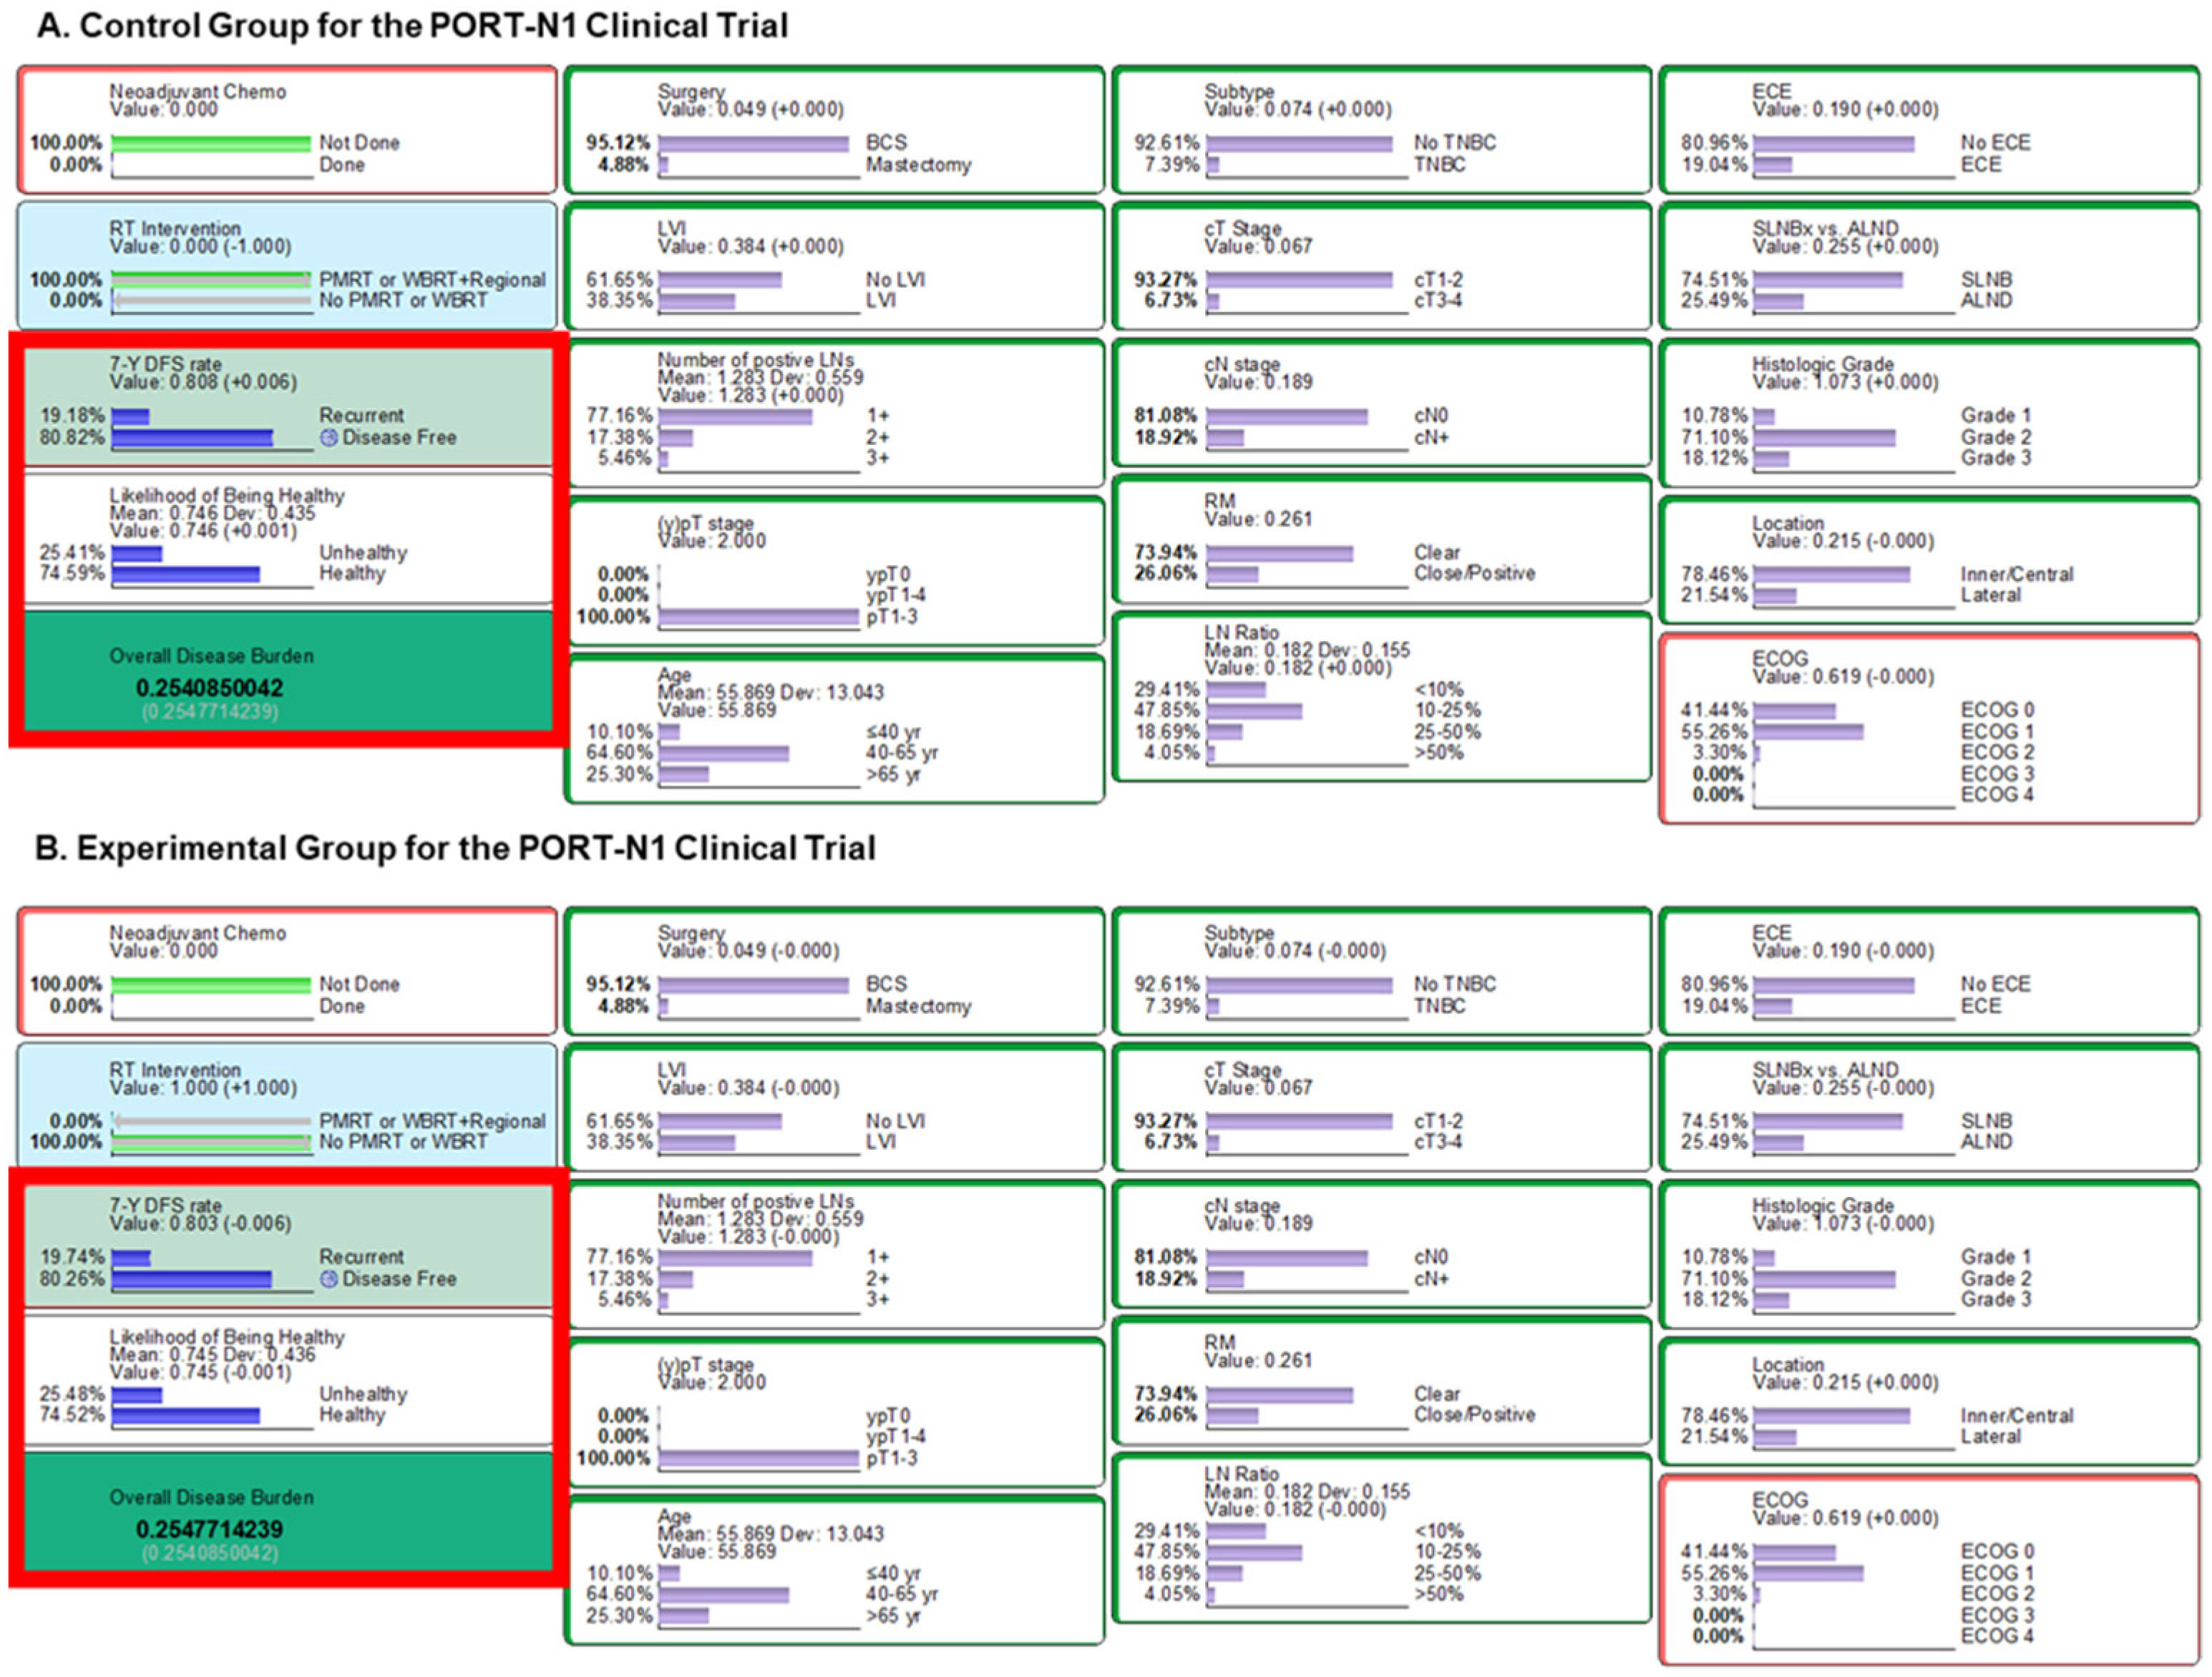This screenshot has width=2212, height=1677.
Task: Click Overall Disease Burden value in panel B
Action: click(x=209, y=1529)
